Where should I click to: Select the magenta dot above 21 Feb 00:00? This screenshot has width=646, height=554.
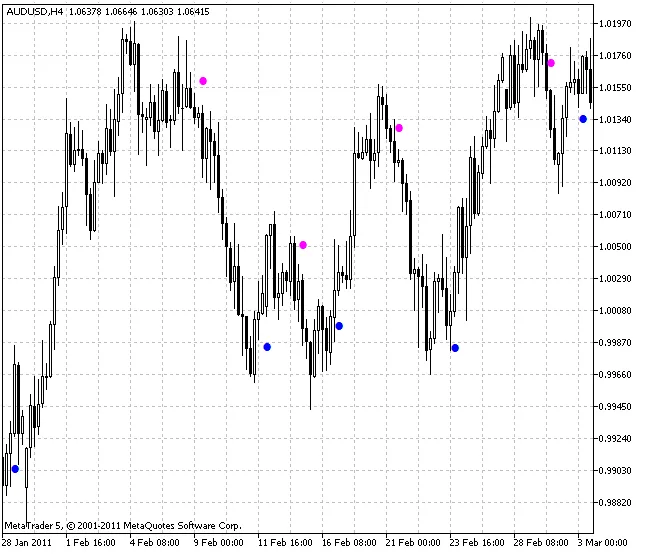[x=399, y=128]
